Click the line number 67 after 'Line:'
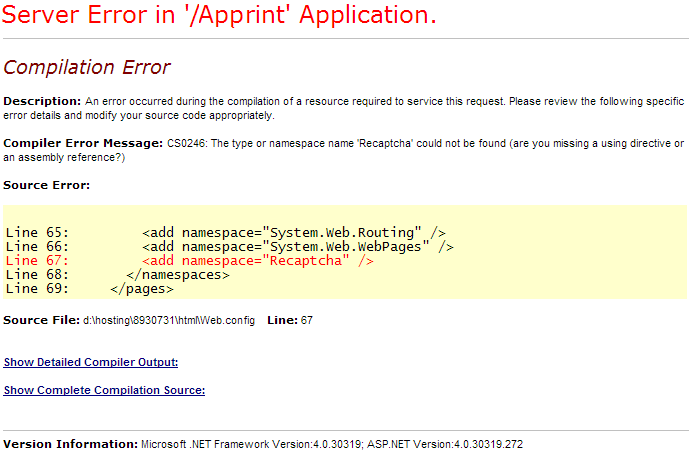The width and height of the screenshot is (690, 473). (307, 320)
